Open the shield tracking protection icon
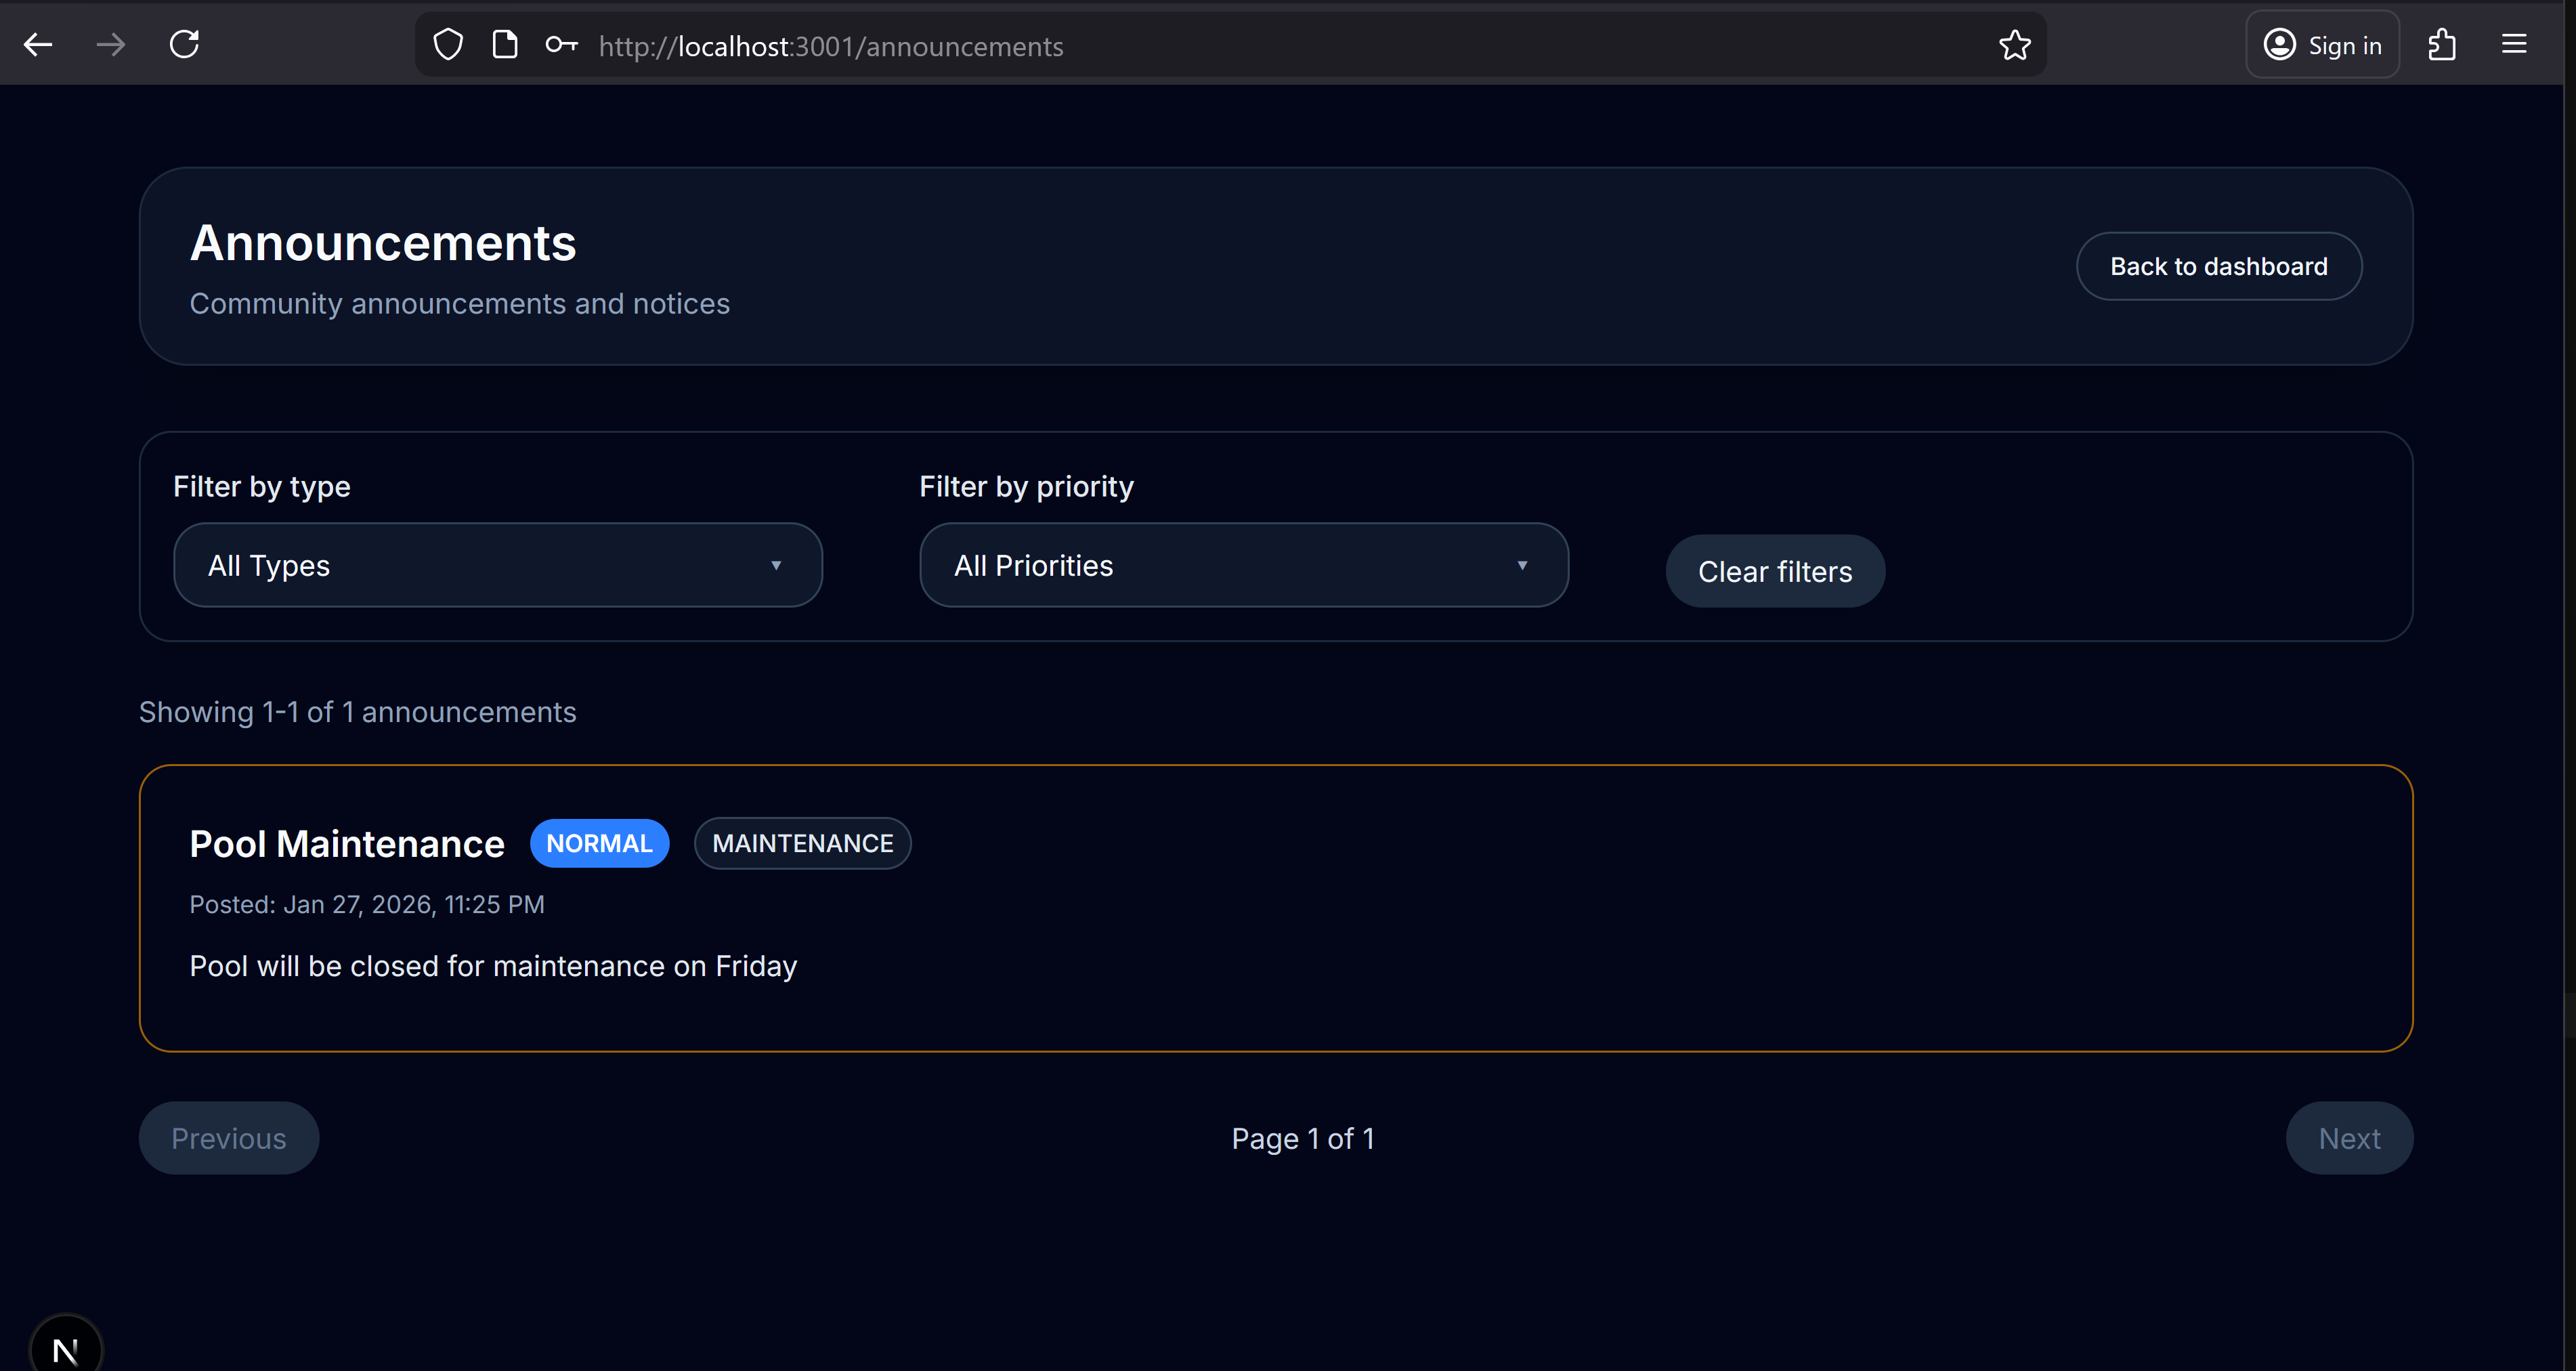The width and height of the screenshot is (2576, 1371). pos(447,44)
